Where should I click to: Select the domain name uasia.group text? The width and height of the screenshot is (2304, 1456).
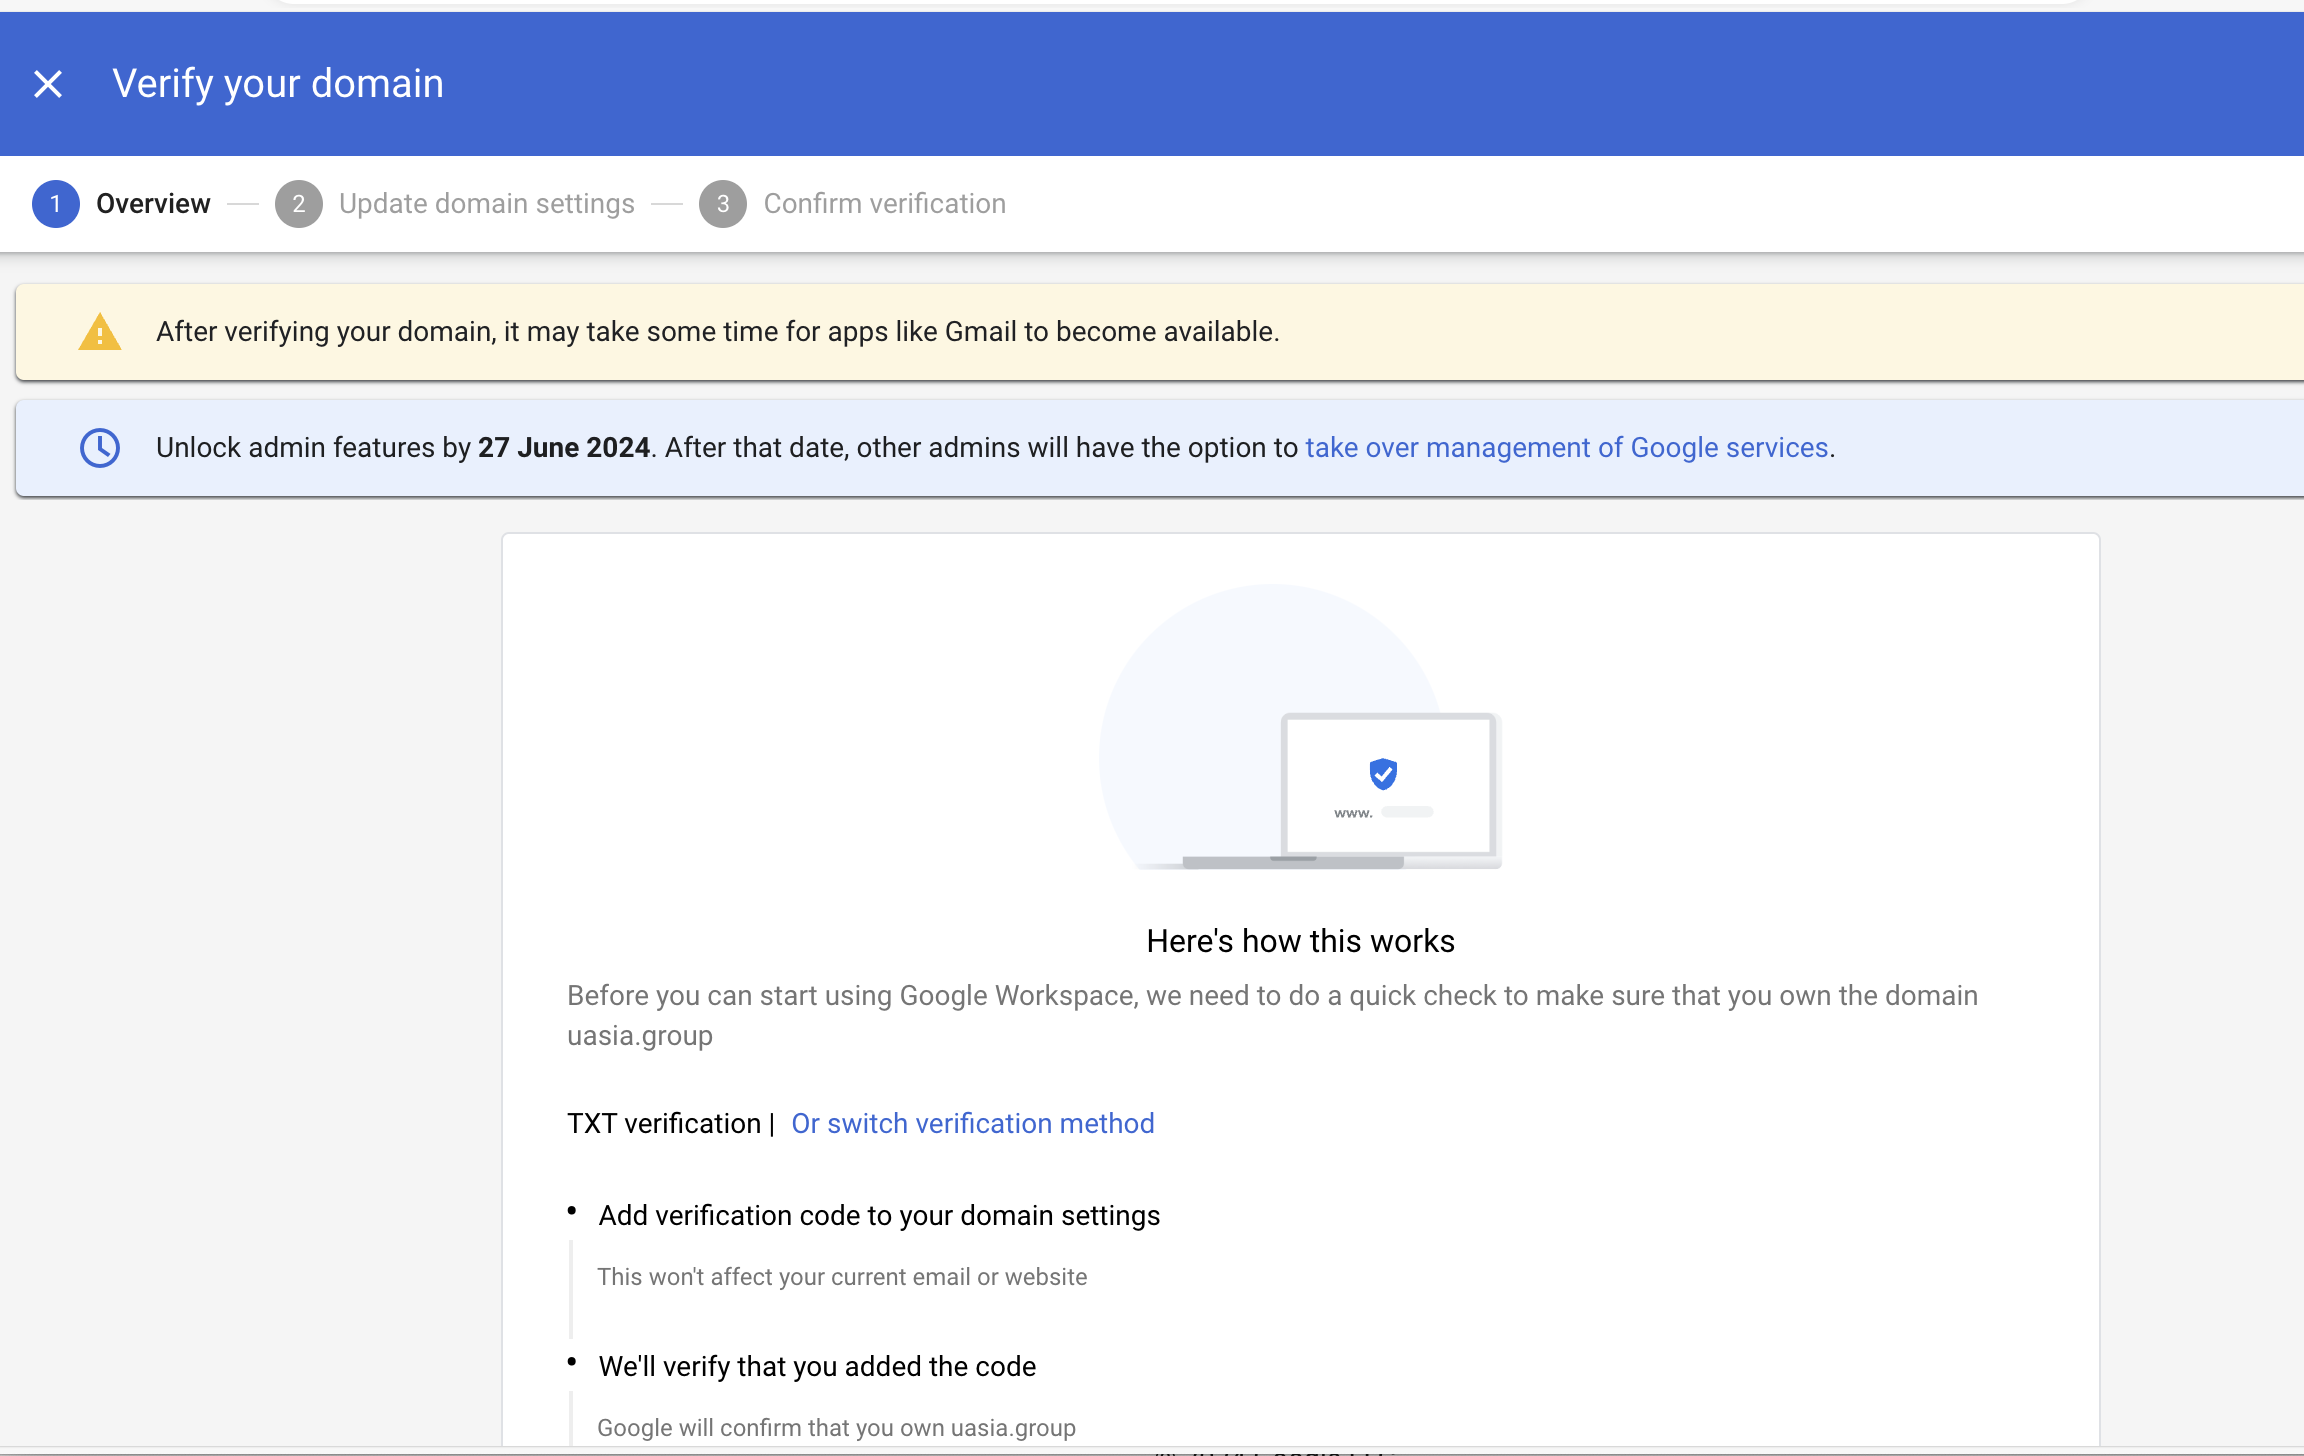tap(639, 1035)
